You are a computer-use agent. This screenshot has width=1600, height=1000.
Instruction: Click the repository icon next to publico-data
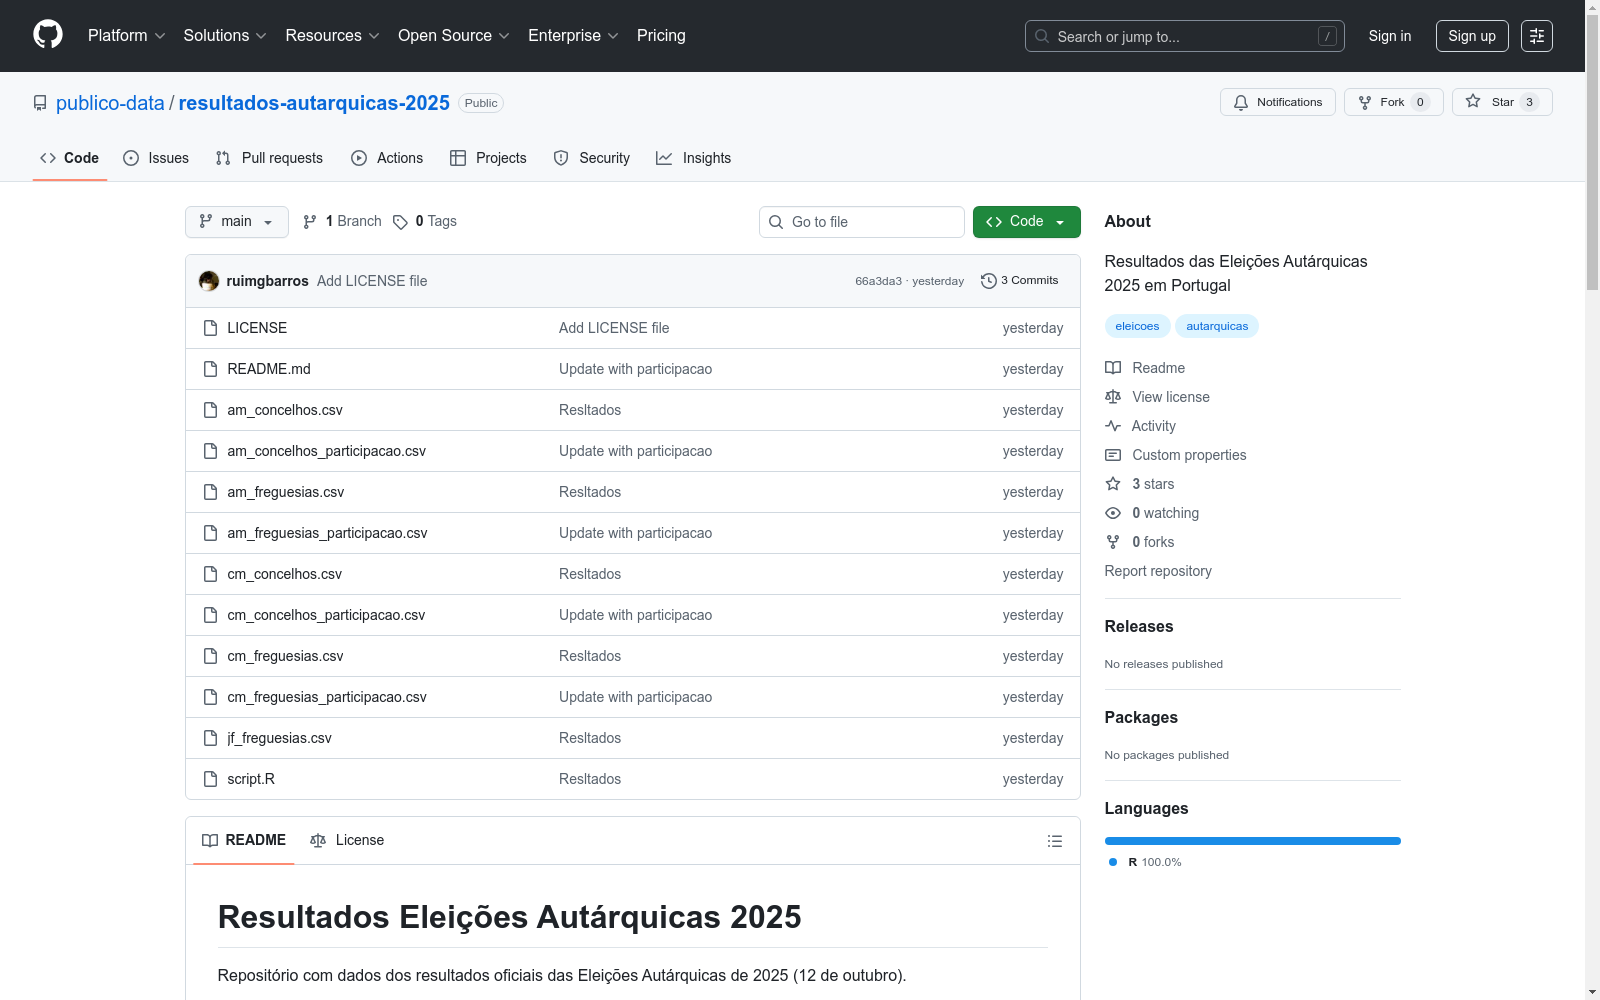click(x=40, y=103)
